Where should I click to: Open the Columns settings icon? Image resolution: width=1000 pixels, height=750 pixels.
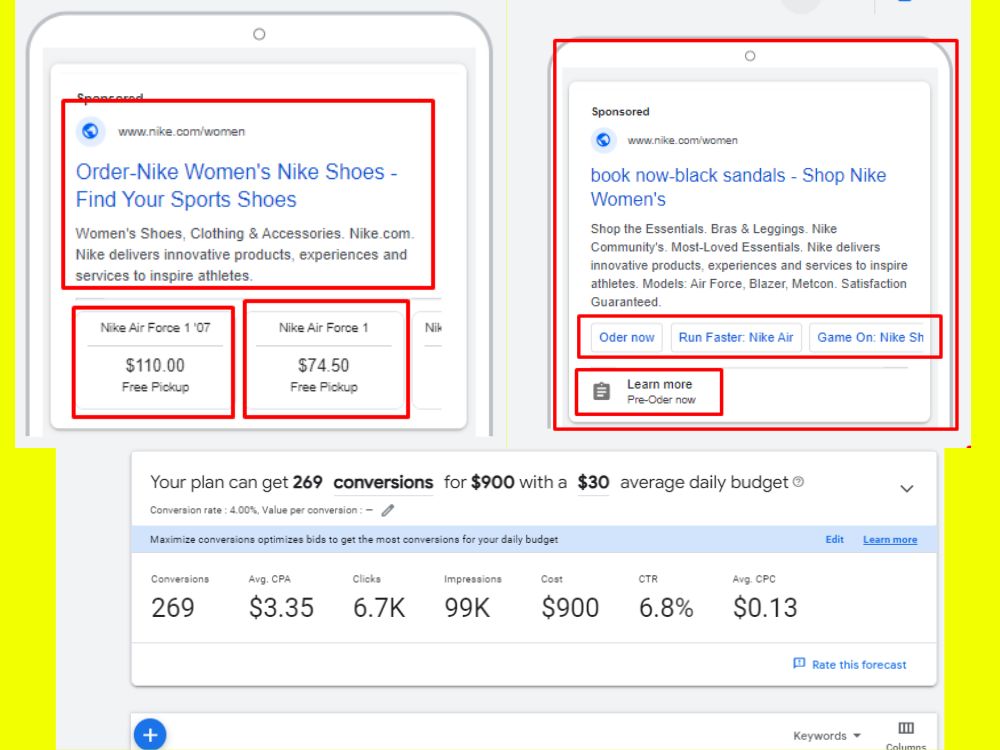click(x=906, y=727)
